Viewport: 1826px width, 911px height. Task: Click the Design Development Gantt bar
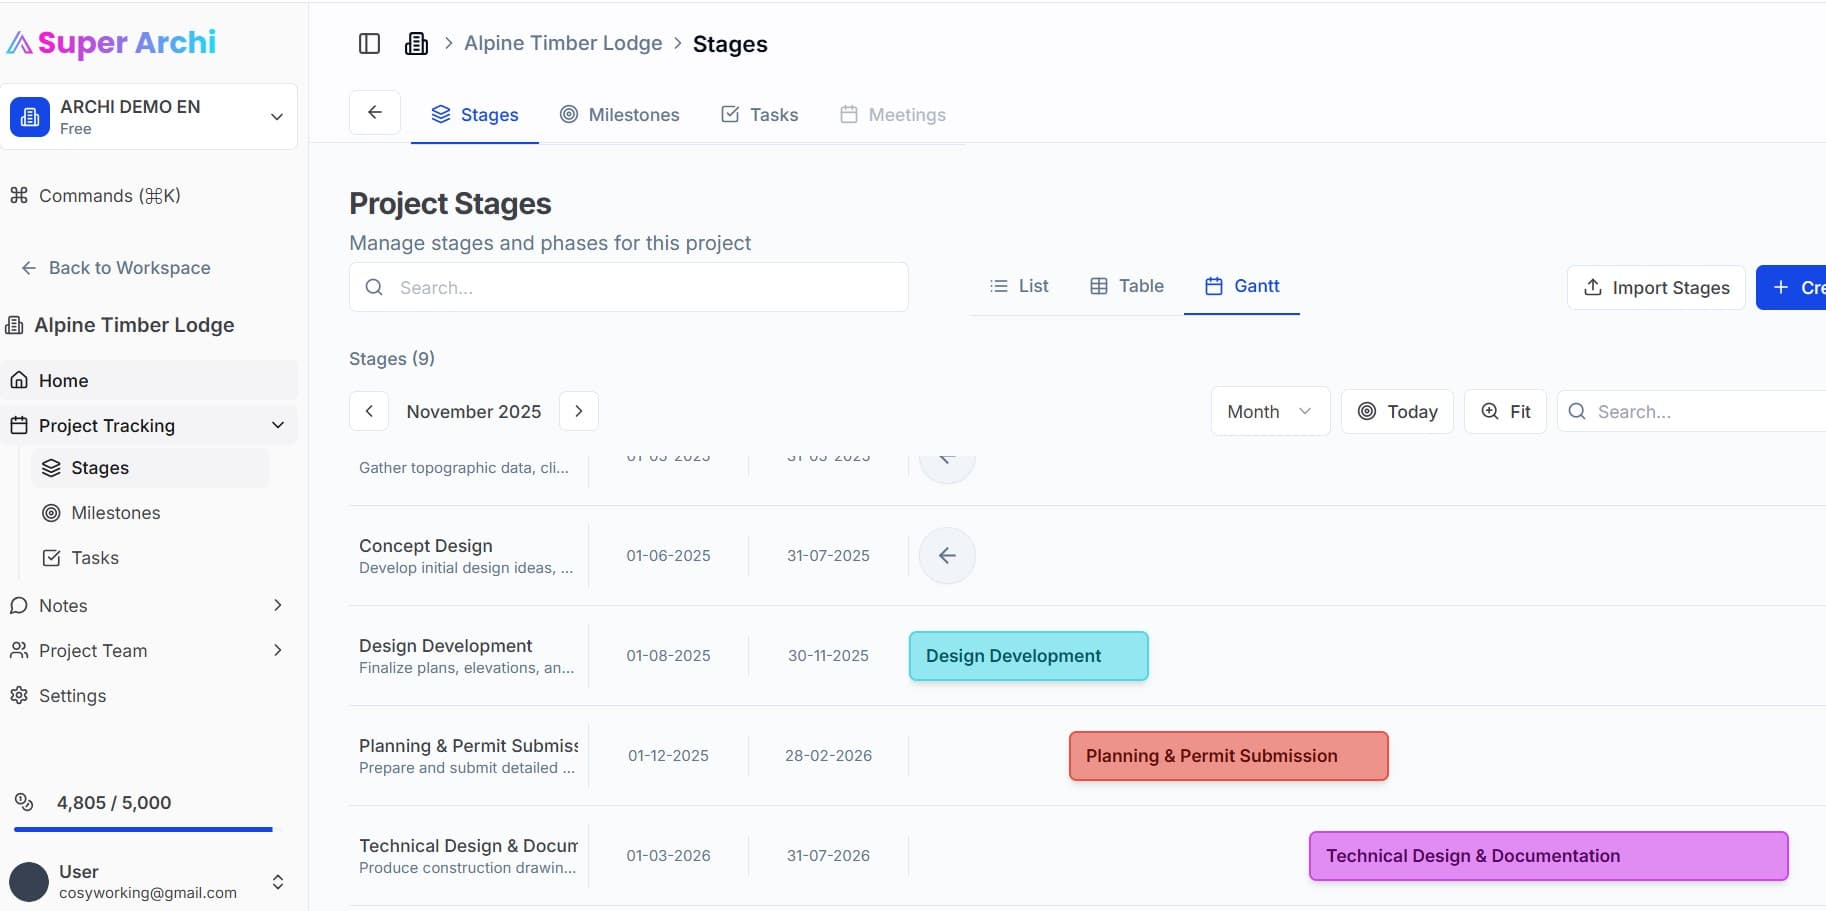(1028, 656)
